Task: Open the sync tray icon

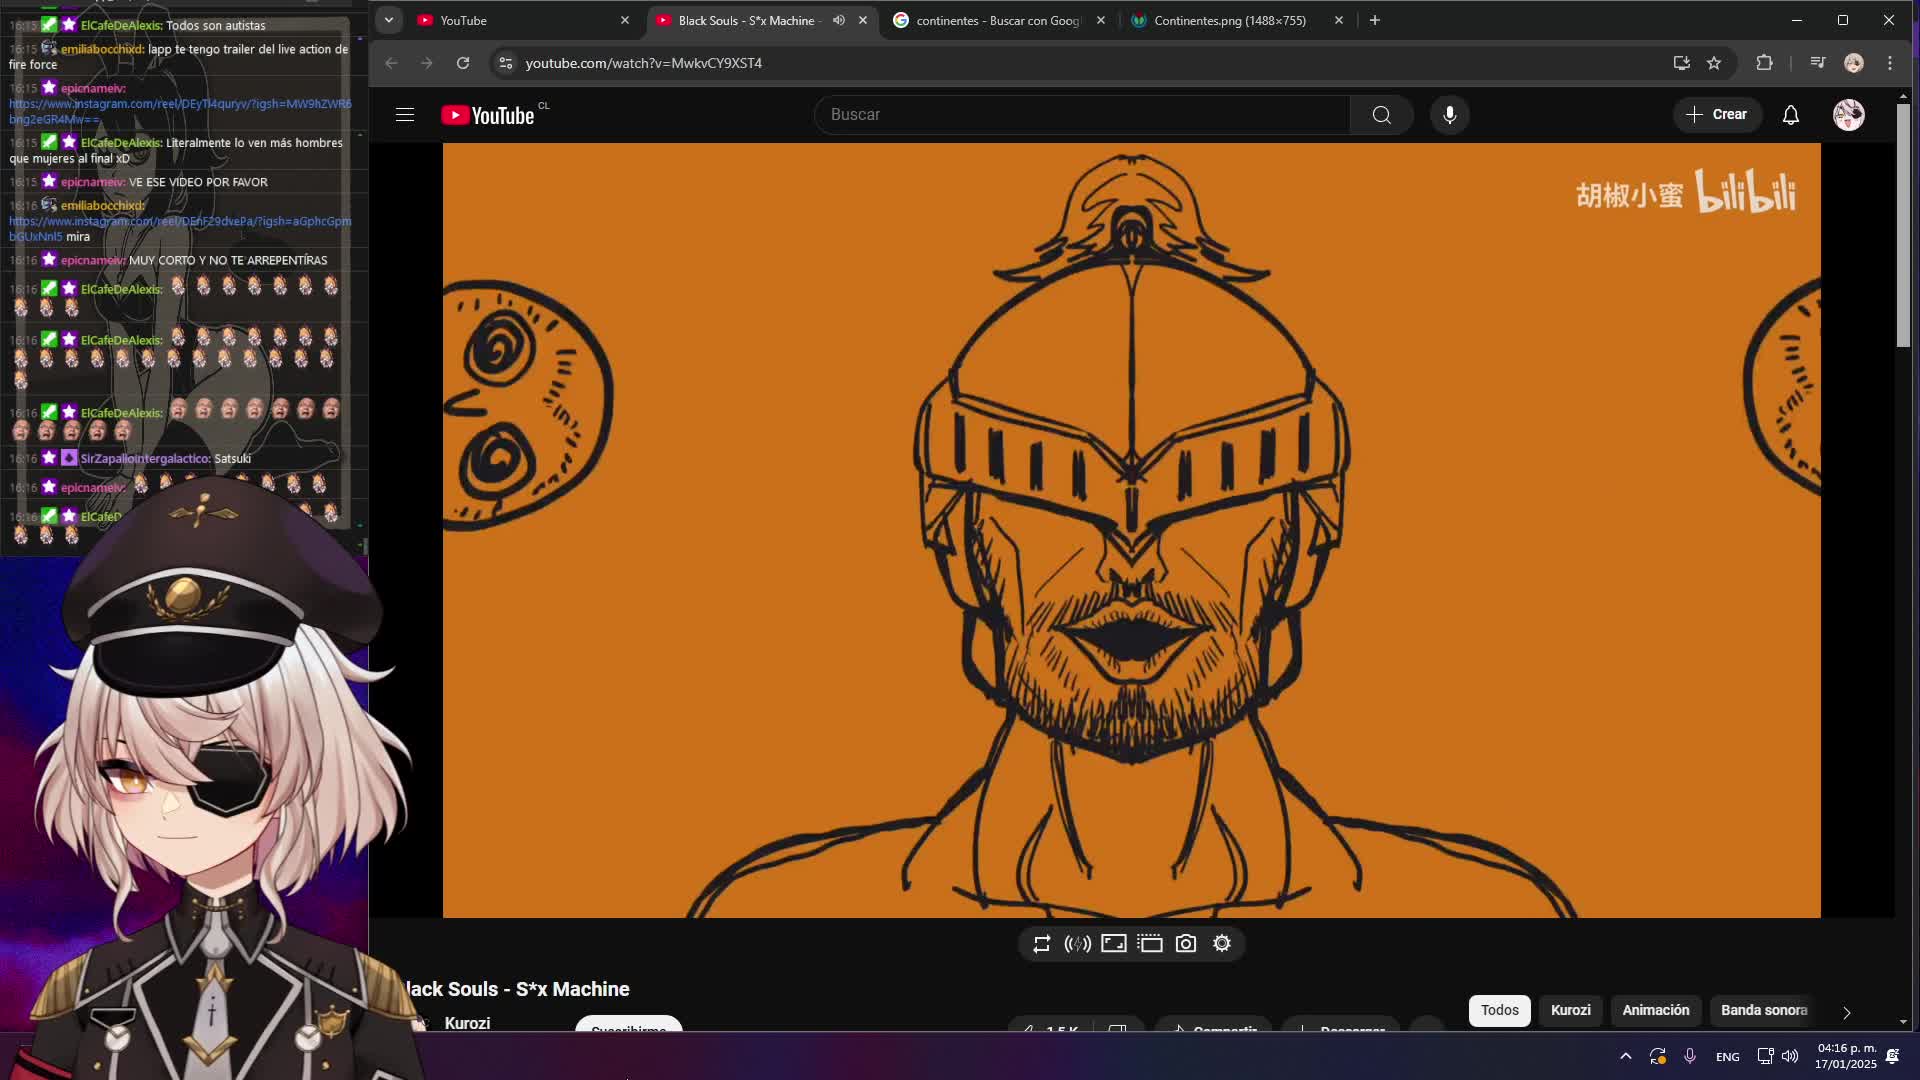Action: 1657,1056
